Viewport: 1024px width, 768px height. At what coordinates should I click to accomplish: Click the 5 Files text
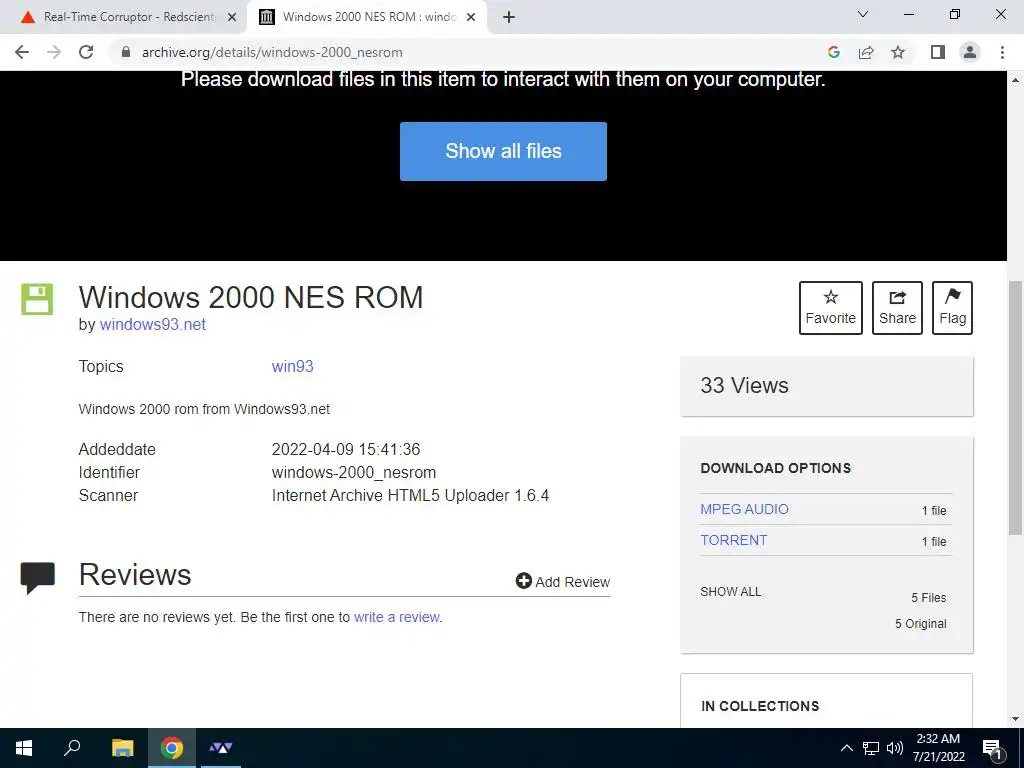(929, 598)
